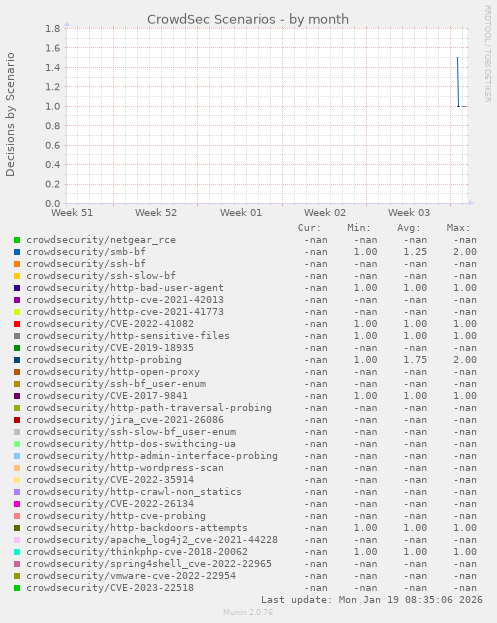Screen dimensions: 497x623
Task: Click the crowdsecurity/http-cve-2021-41773 legend entry
Action: click(x=125, y=312)
